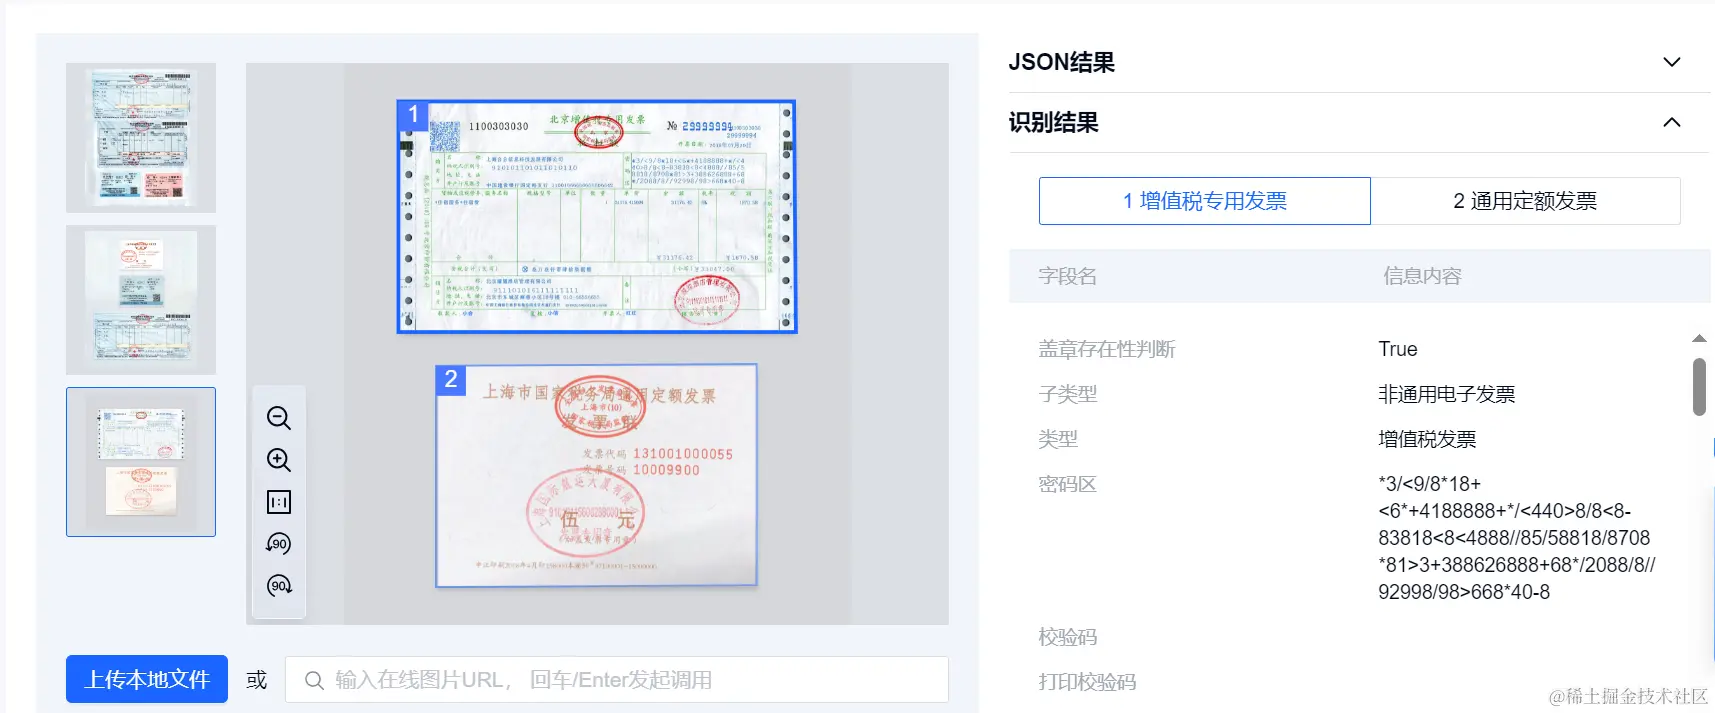Viewport: 1715px width, 713px height.
Task: Click the value True
Action: [1398, 349]
